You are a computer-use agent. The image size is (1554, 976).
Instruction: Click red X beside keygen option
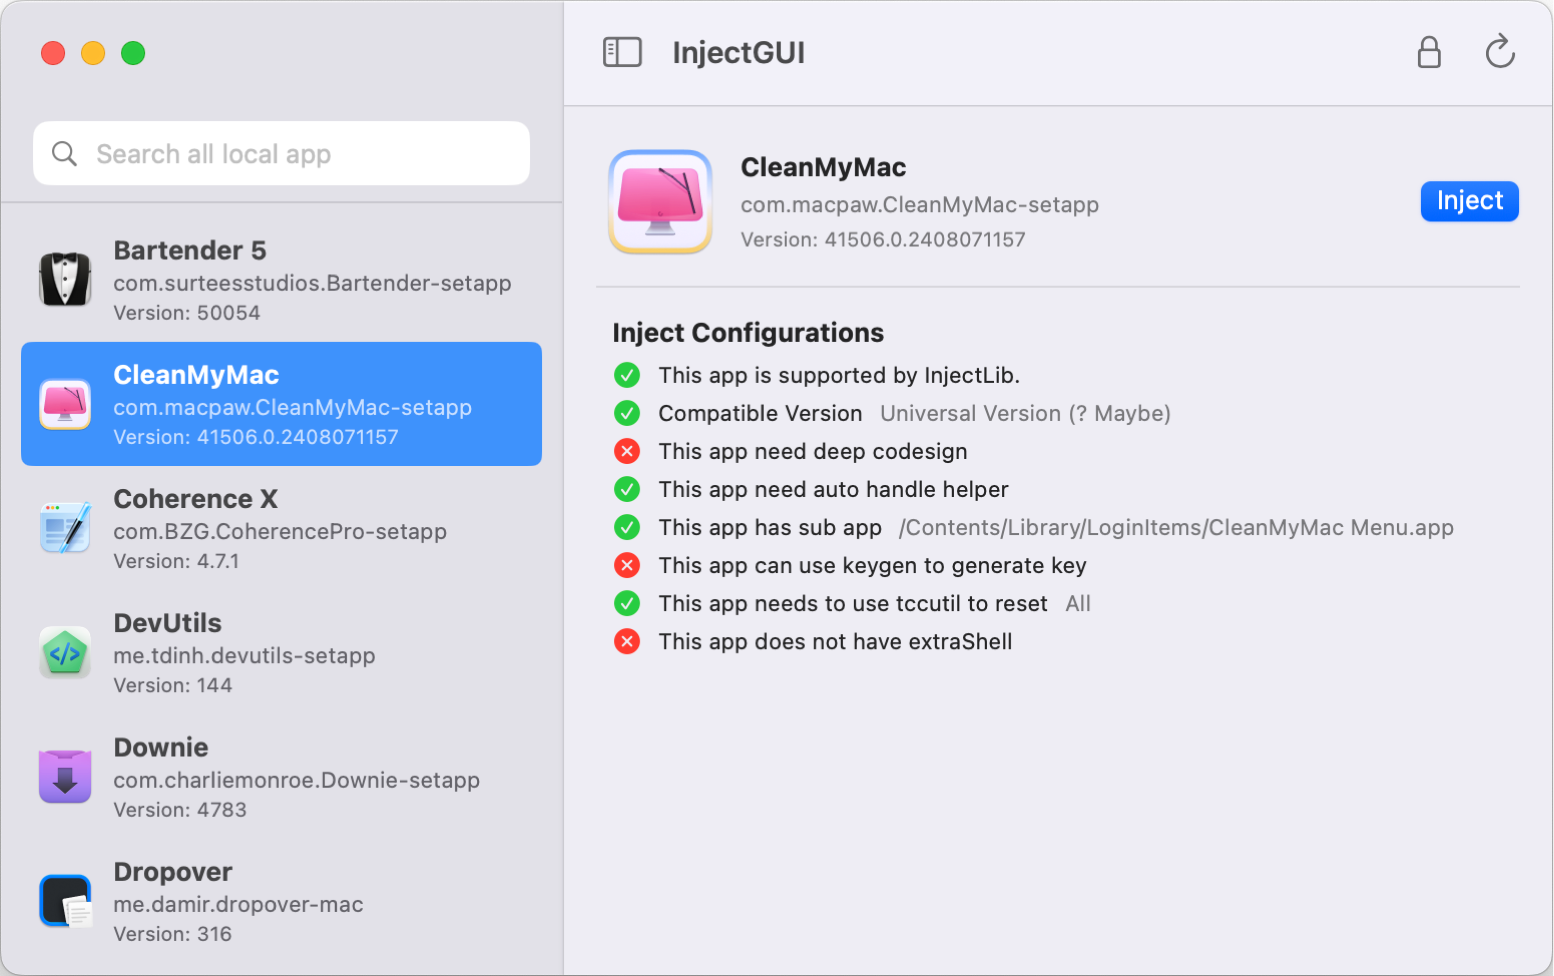click(627, 565)
